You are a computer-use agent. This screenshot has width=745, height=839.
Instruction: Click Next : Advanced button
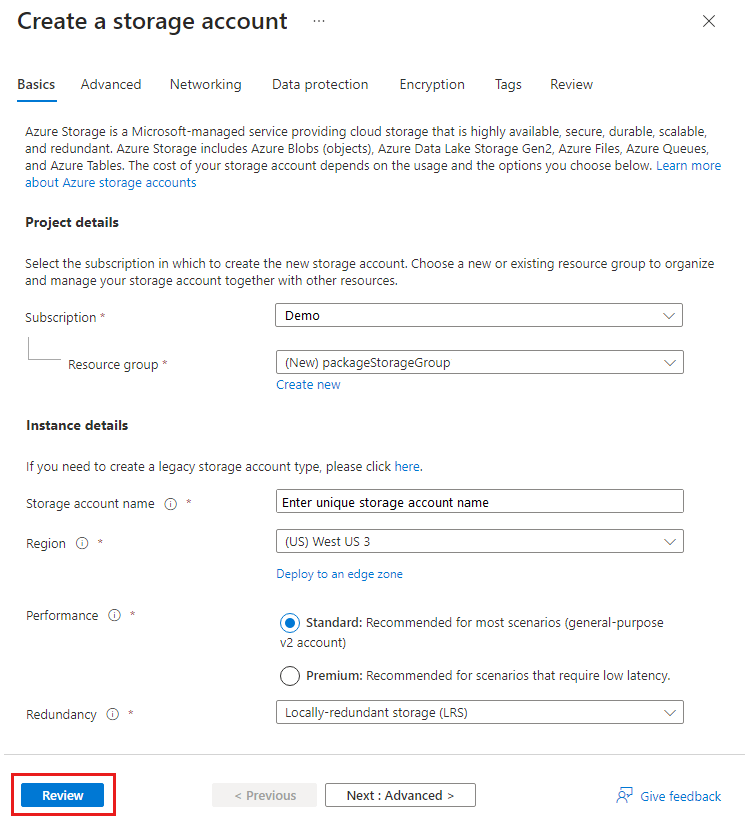(400, 795)
